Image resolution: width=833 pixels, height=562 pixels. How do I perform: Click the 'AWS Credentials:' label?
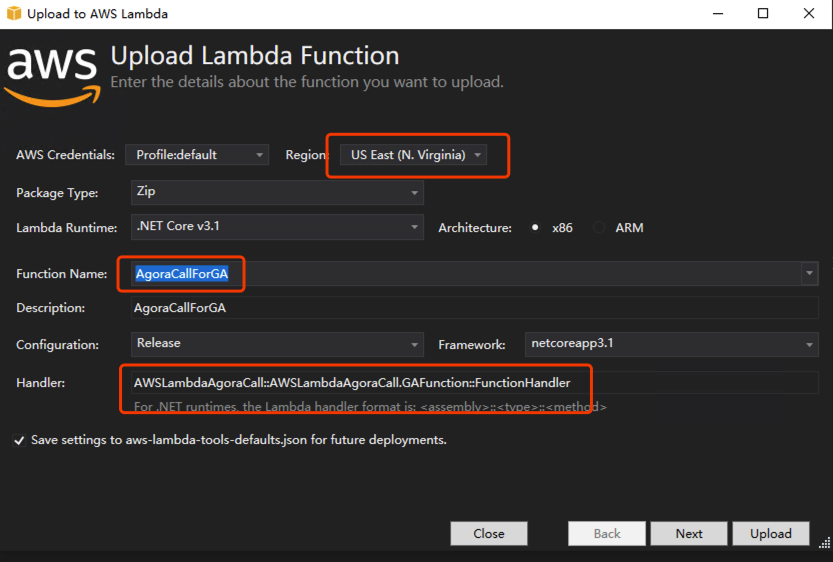65,155
